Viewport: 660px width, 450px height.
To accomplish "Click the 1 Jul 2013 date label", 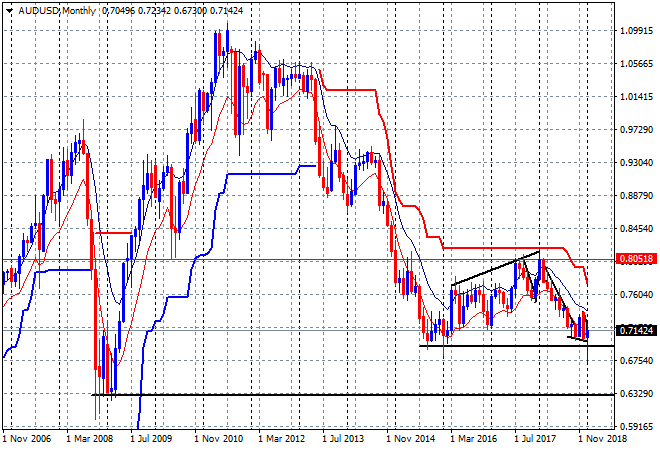I will [x=344, y=439].
